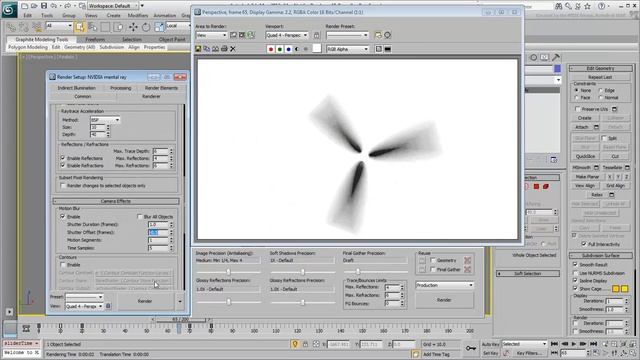Click the Undo arrow in quick access toolbar
The image size is (640, 360).
pyautogui.click(x=53, y=6)
